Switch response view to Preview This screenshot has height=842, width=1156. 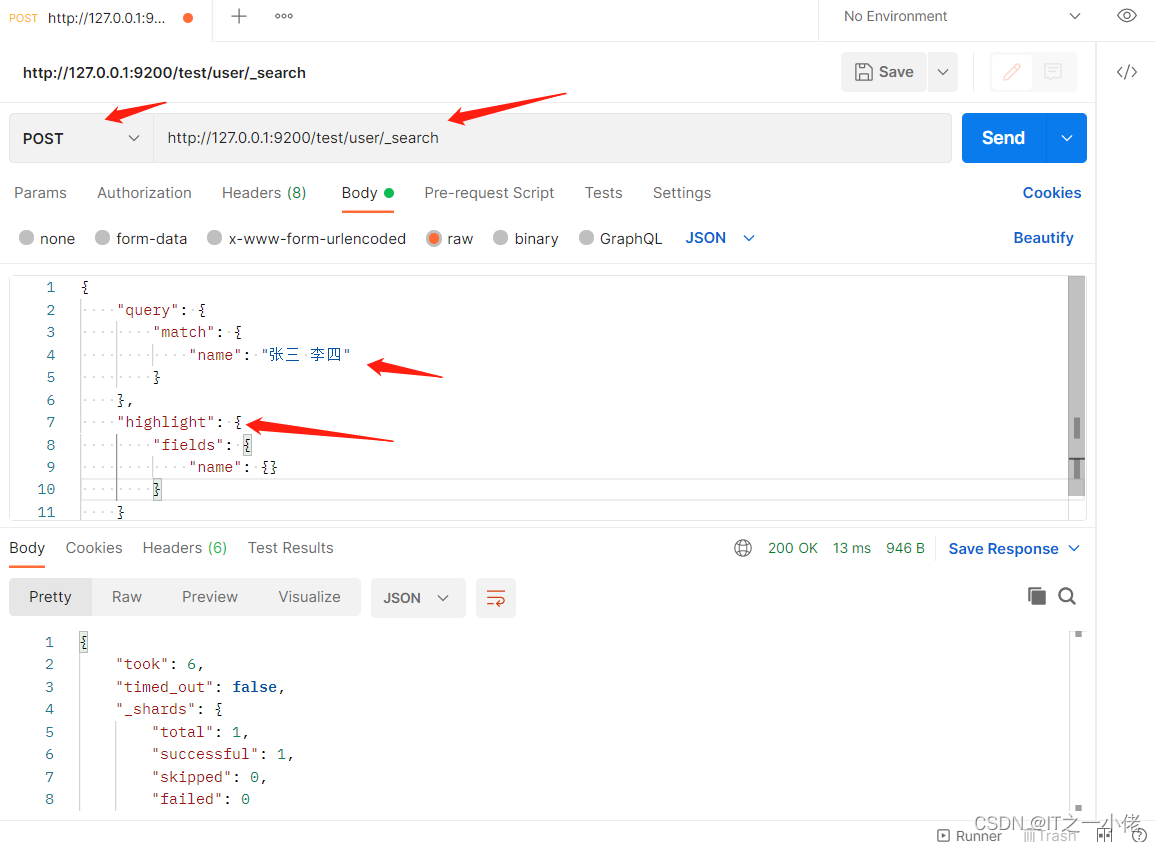coord(210,596)
